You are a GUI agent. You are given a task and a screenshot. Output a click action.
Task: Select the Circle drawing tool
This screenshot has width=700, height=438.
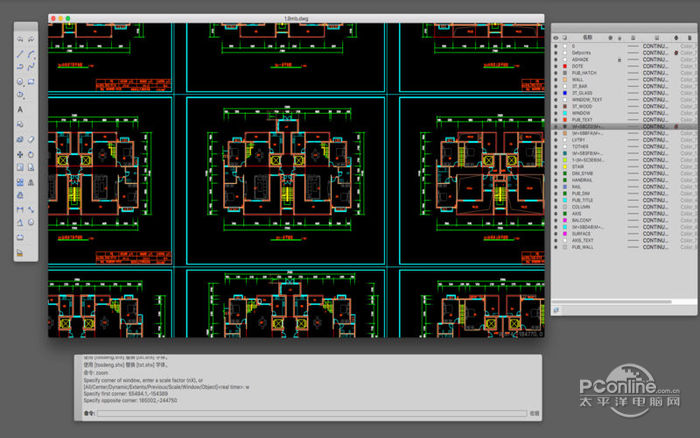click(20, 82)
